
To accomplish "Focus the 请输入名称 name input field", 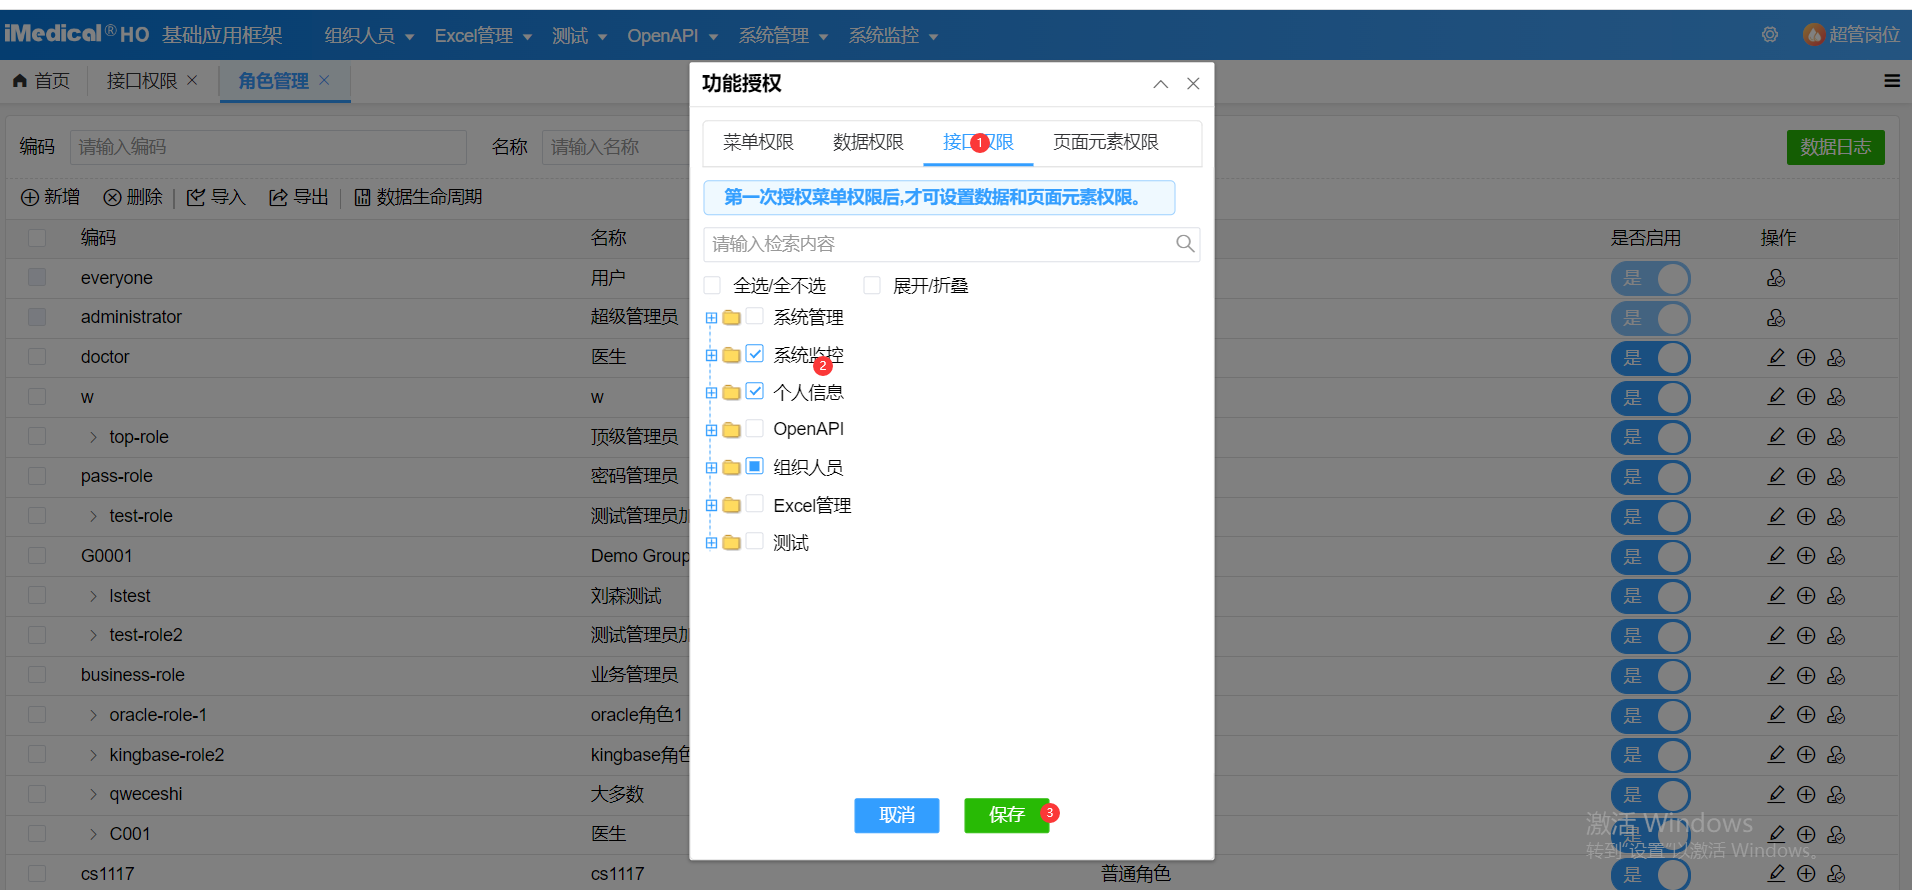I will [616, 147].
